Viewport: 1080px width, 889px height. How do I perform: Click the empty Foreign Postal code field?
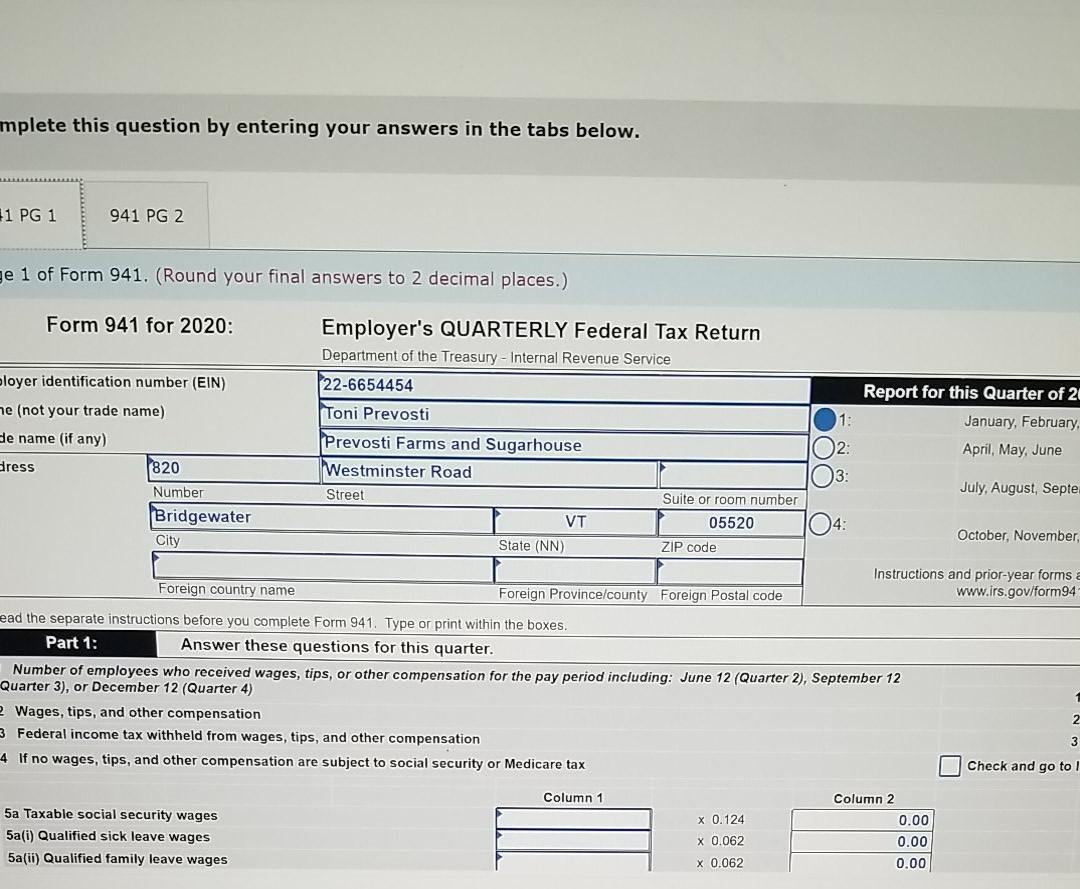[x=729, y=572]
